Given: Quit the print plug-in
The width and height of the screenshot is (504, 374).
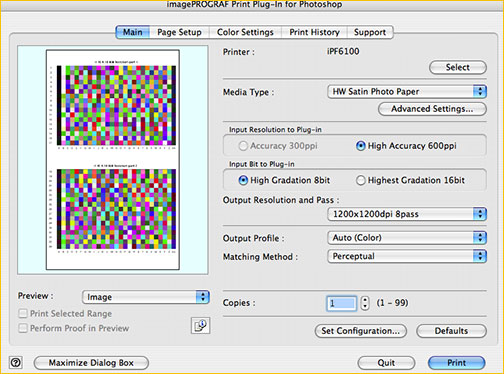Looking at the screenshot, I should [386, 363].
